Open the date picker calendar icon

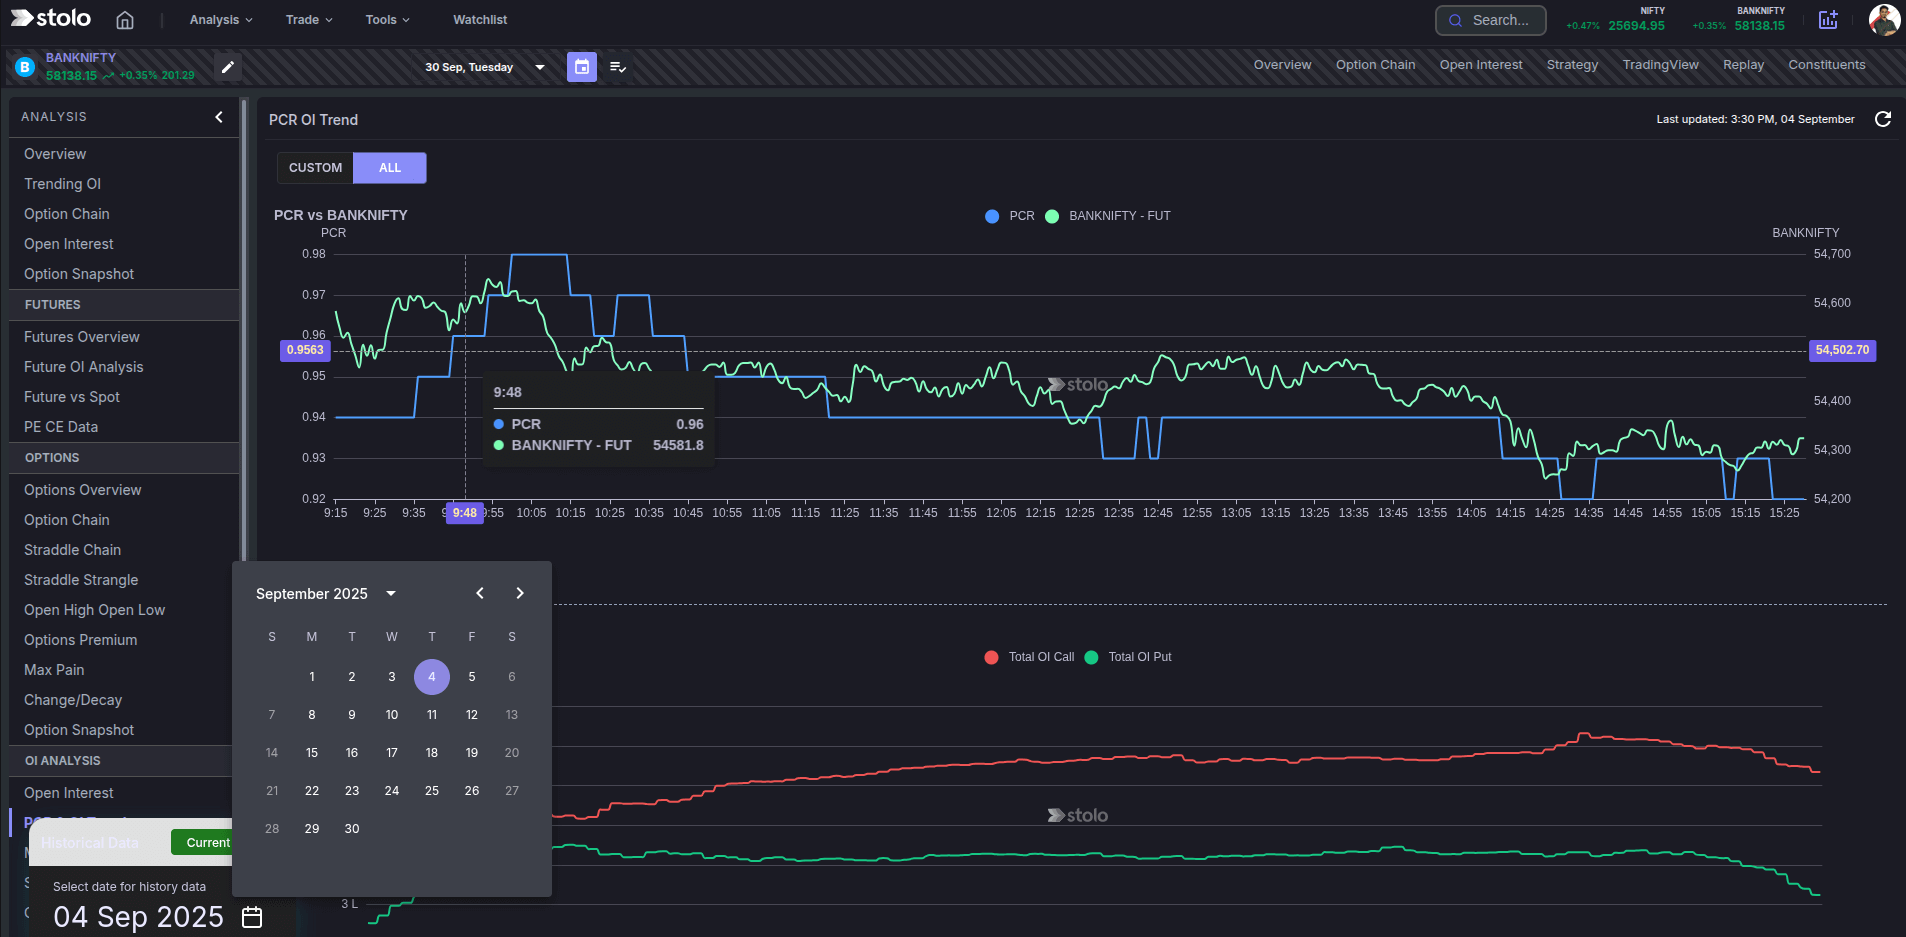(x=581, y=66)
